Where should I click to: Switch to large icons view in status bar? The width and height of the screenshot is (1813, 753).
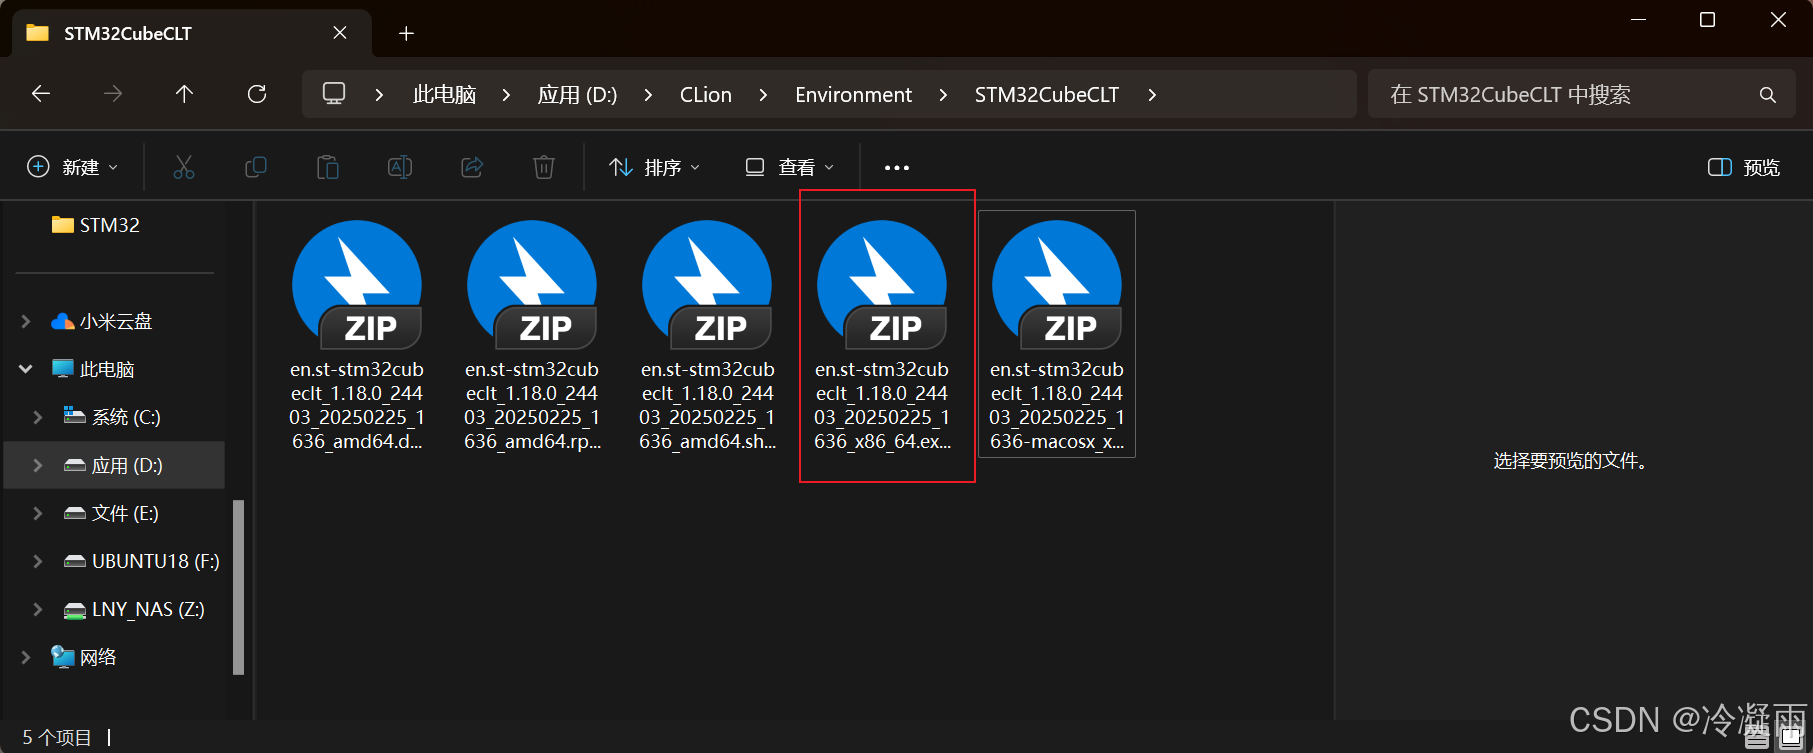[1790, 738]
